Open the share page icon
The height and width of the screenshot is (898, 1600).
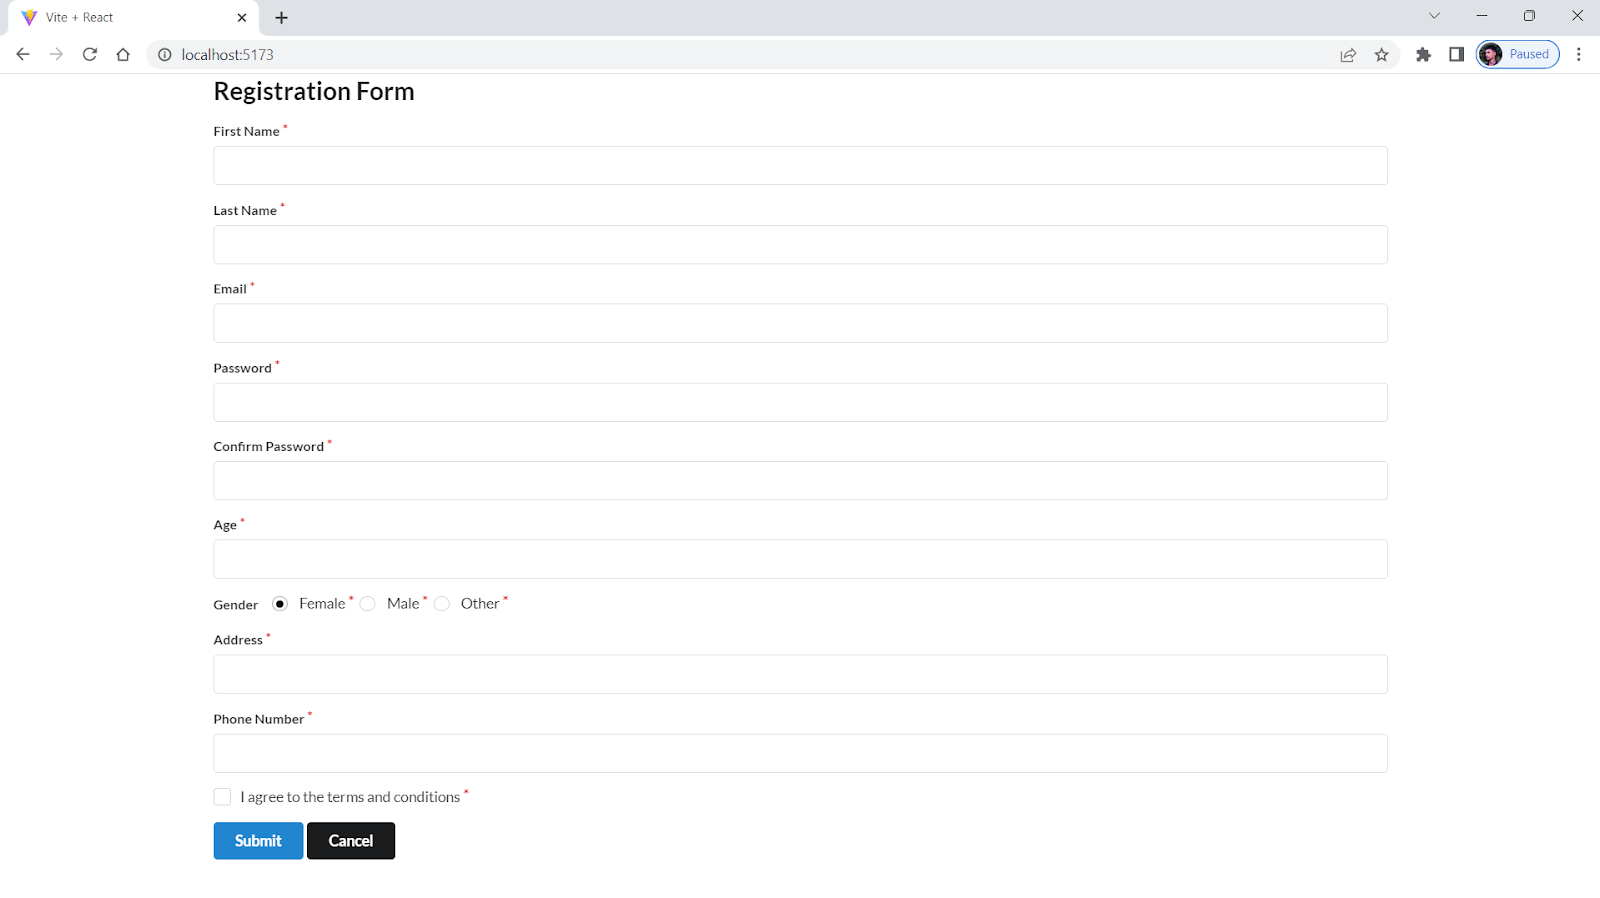1348,55
